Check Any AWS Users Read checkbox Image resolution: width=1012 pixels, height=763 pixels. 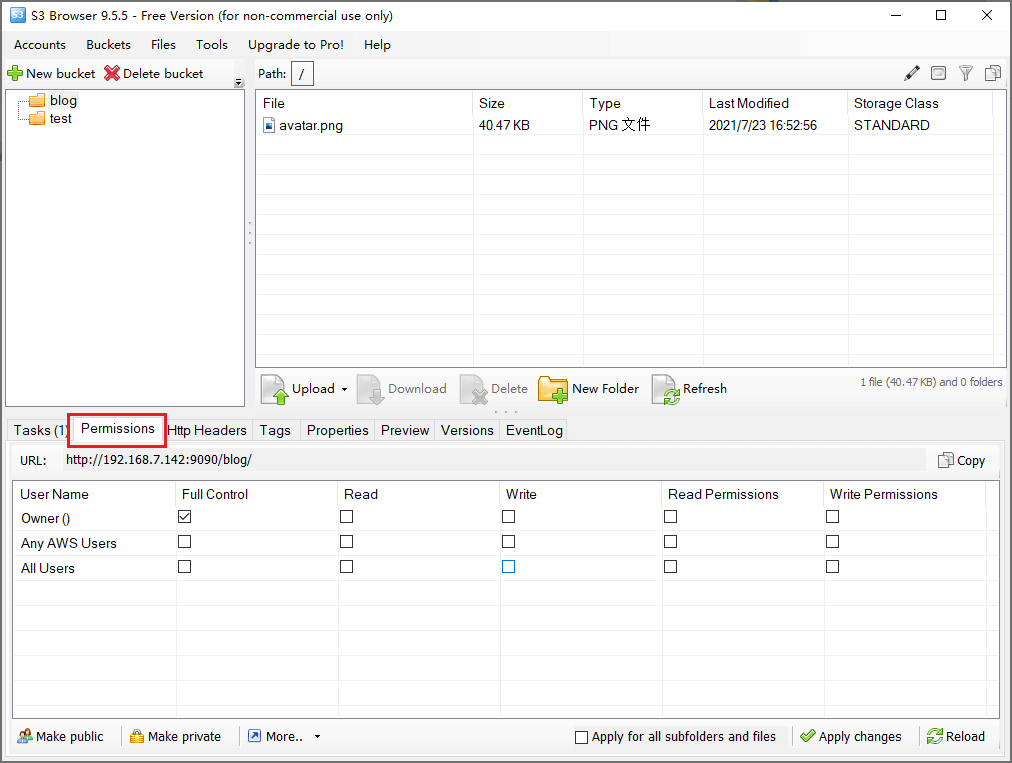click(347, 542)
